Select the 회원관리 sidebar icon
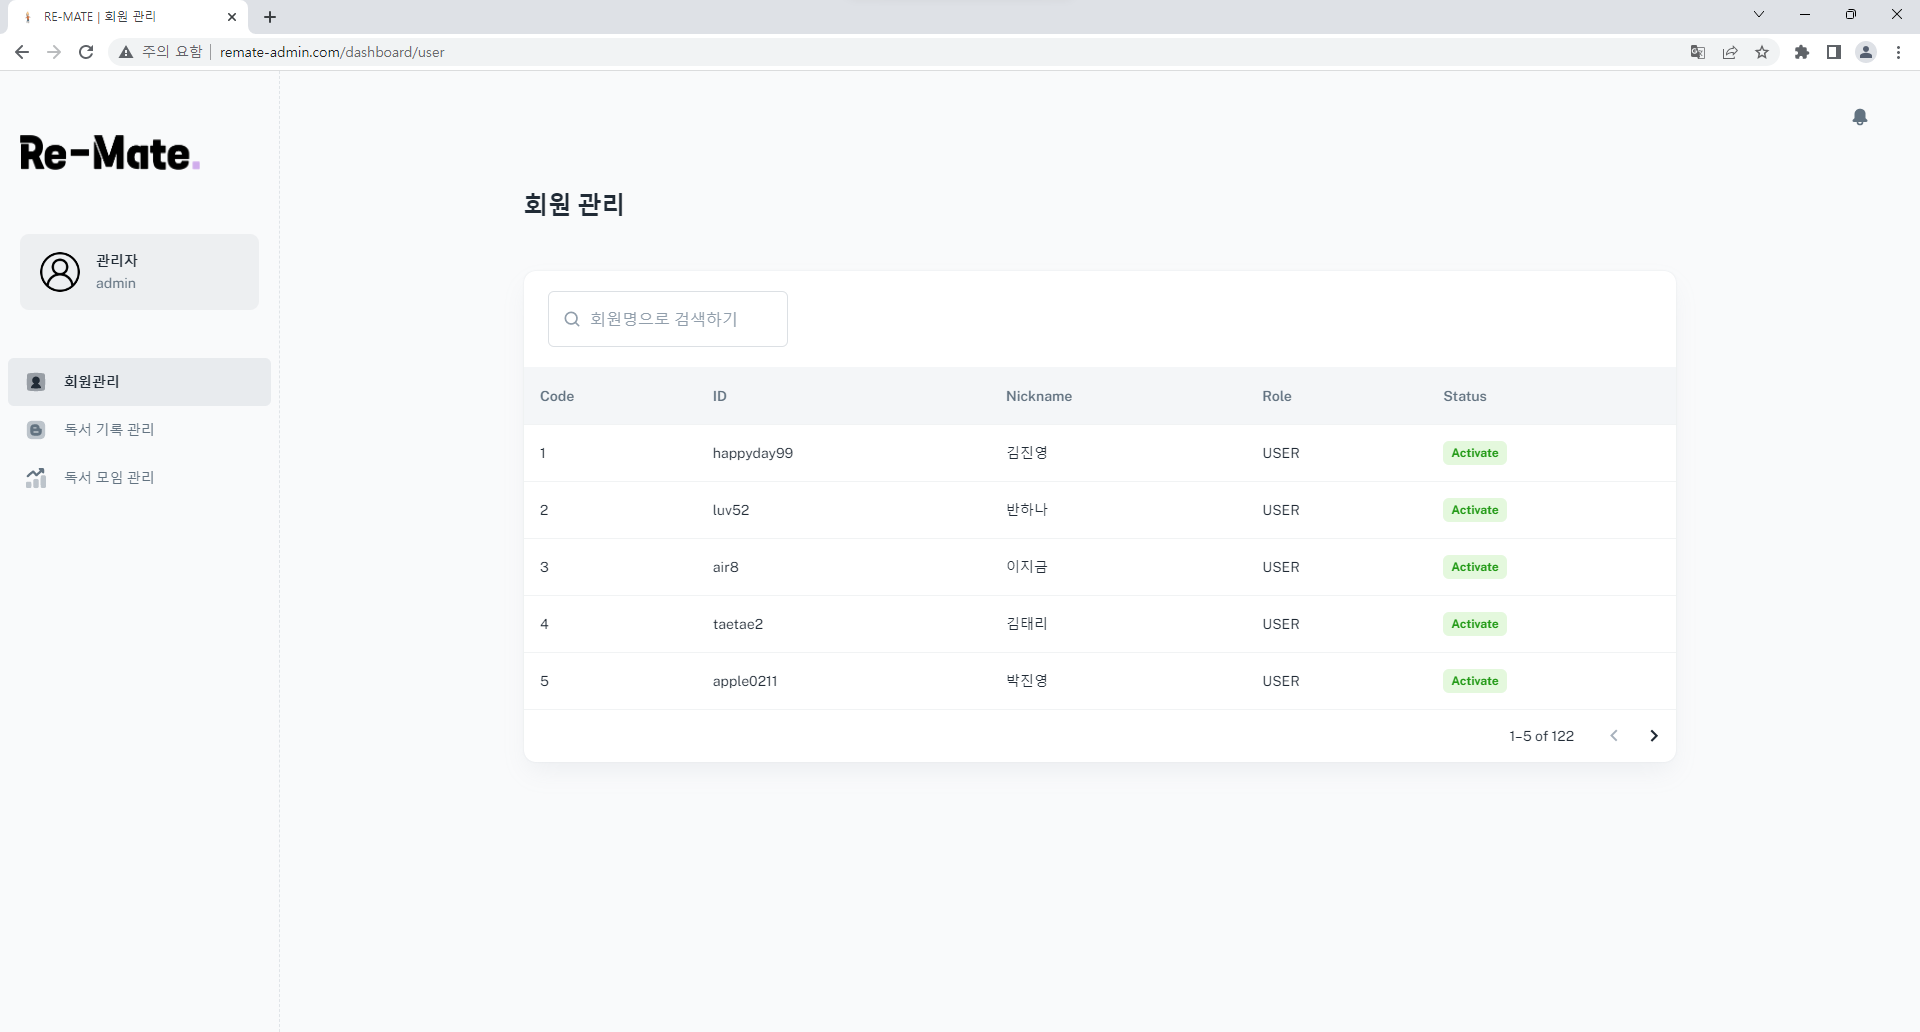The width and height of the screenshot is (1920, 1032). pos(36,381)
